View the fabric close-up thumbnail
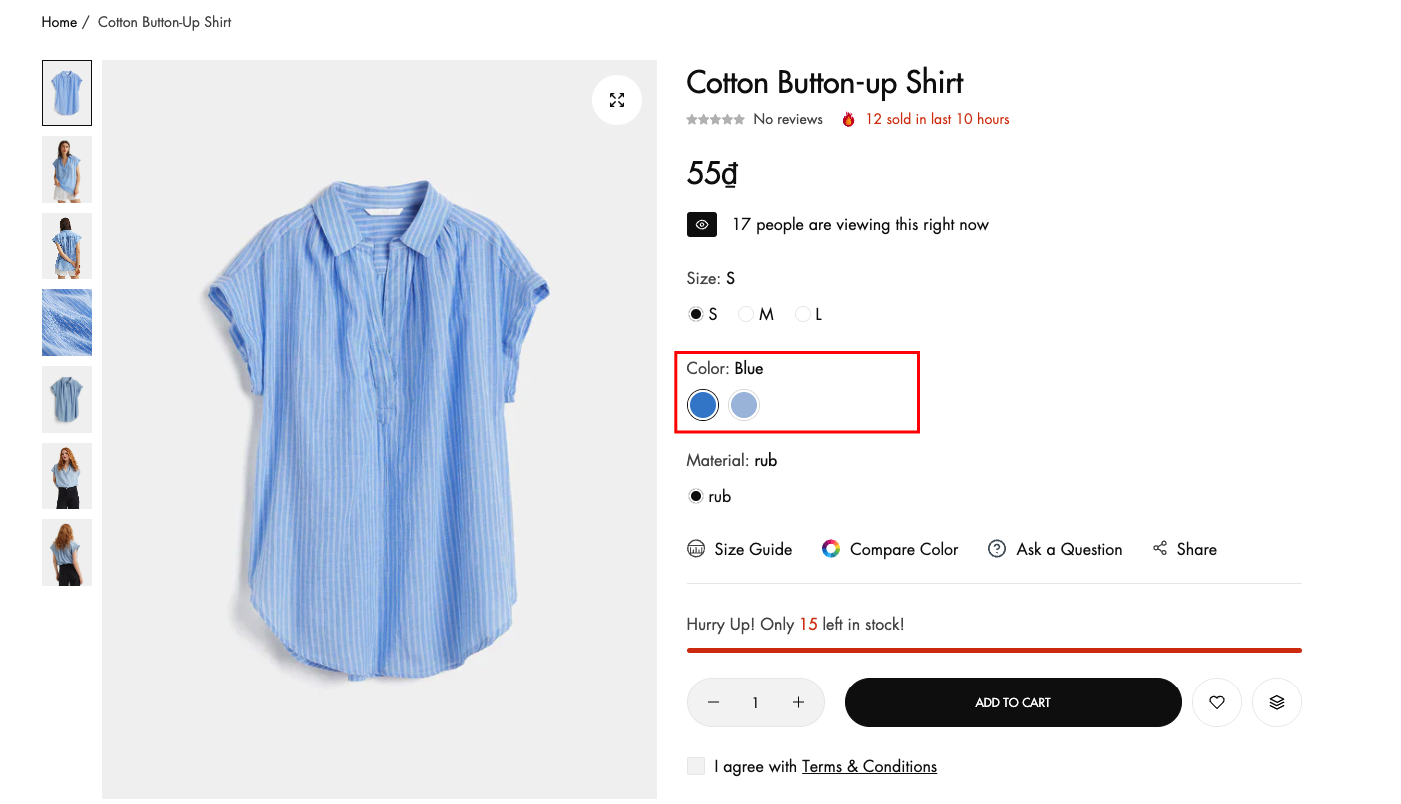 [67, 322]
